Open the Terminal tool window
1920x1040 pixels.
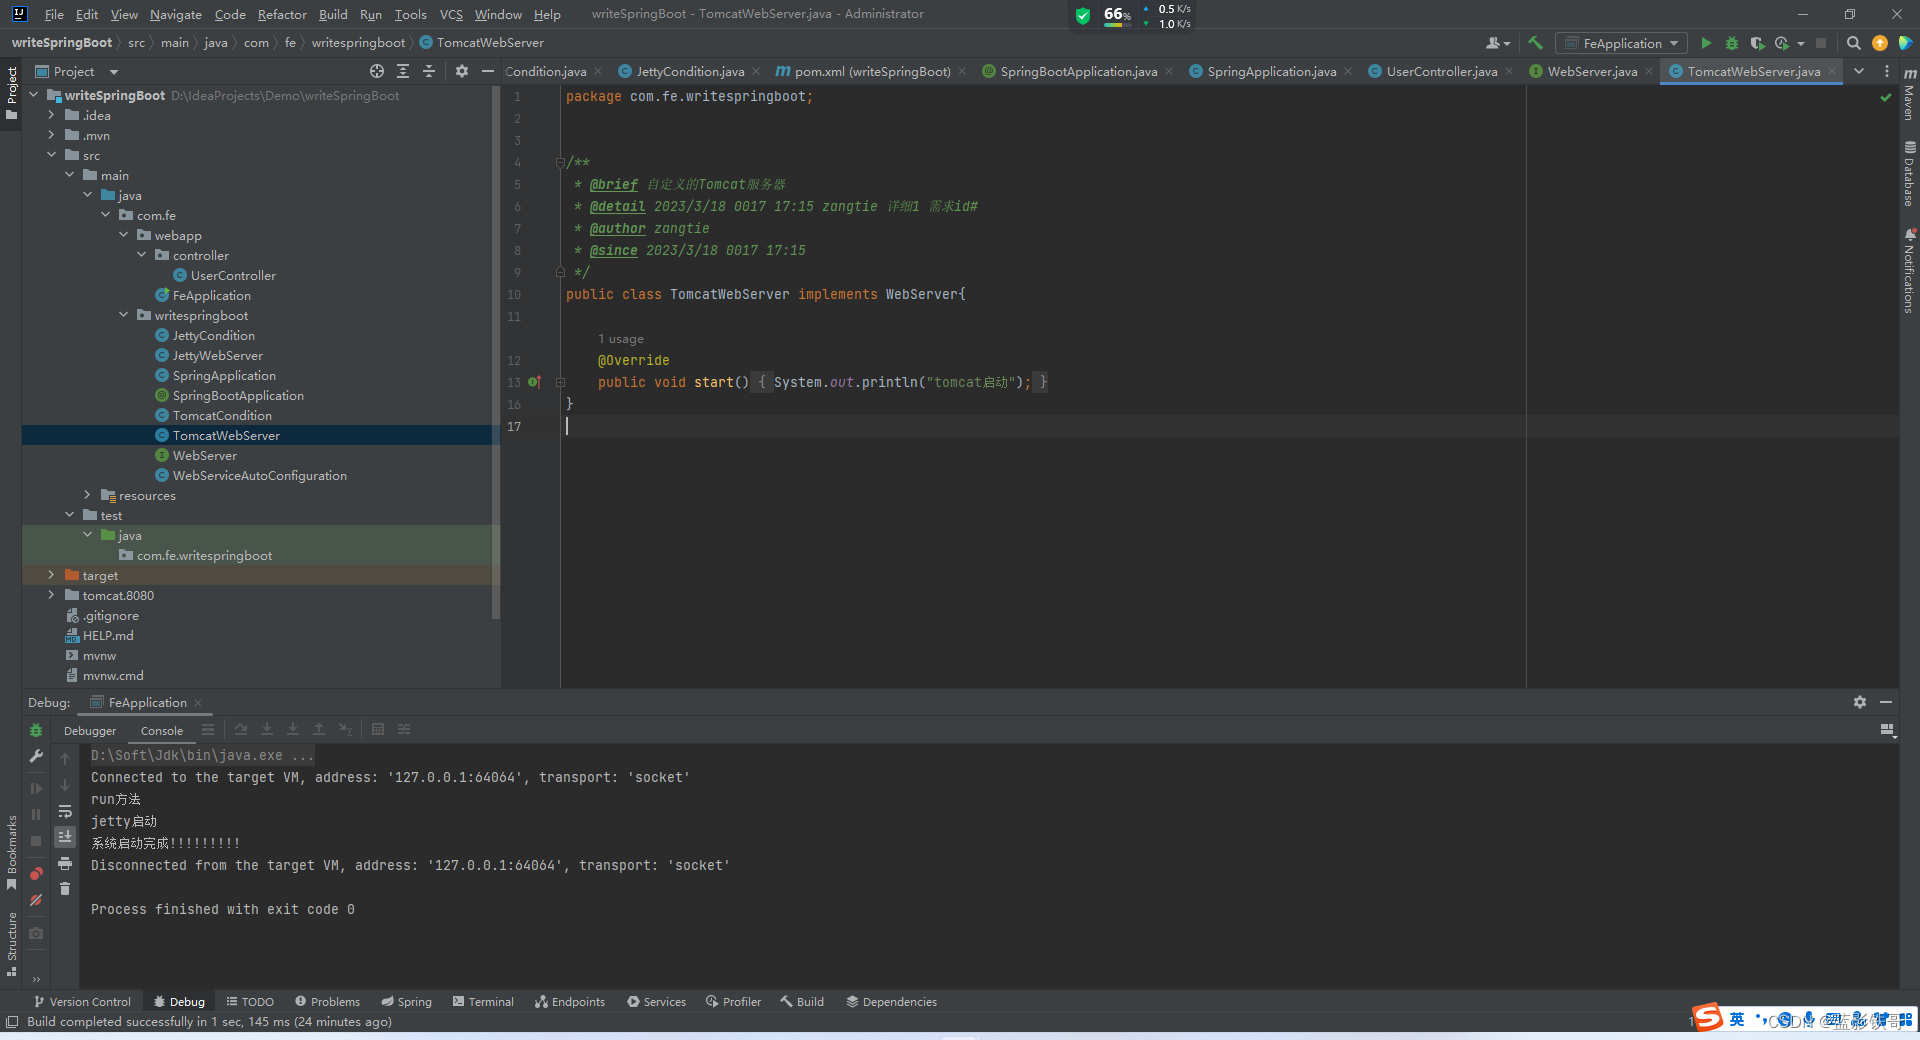point(483,1001)
